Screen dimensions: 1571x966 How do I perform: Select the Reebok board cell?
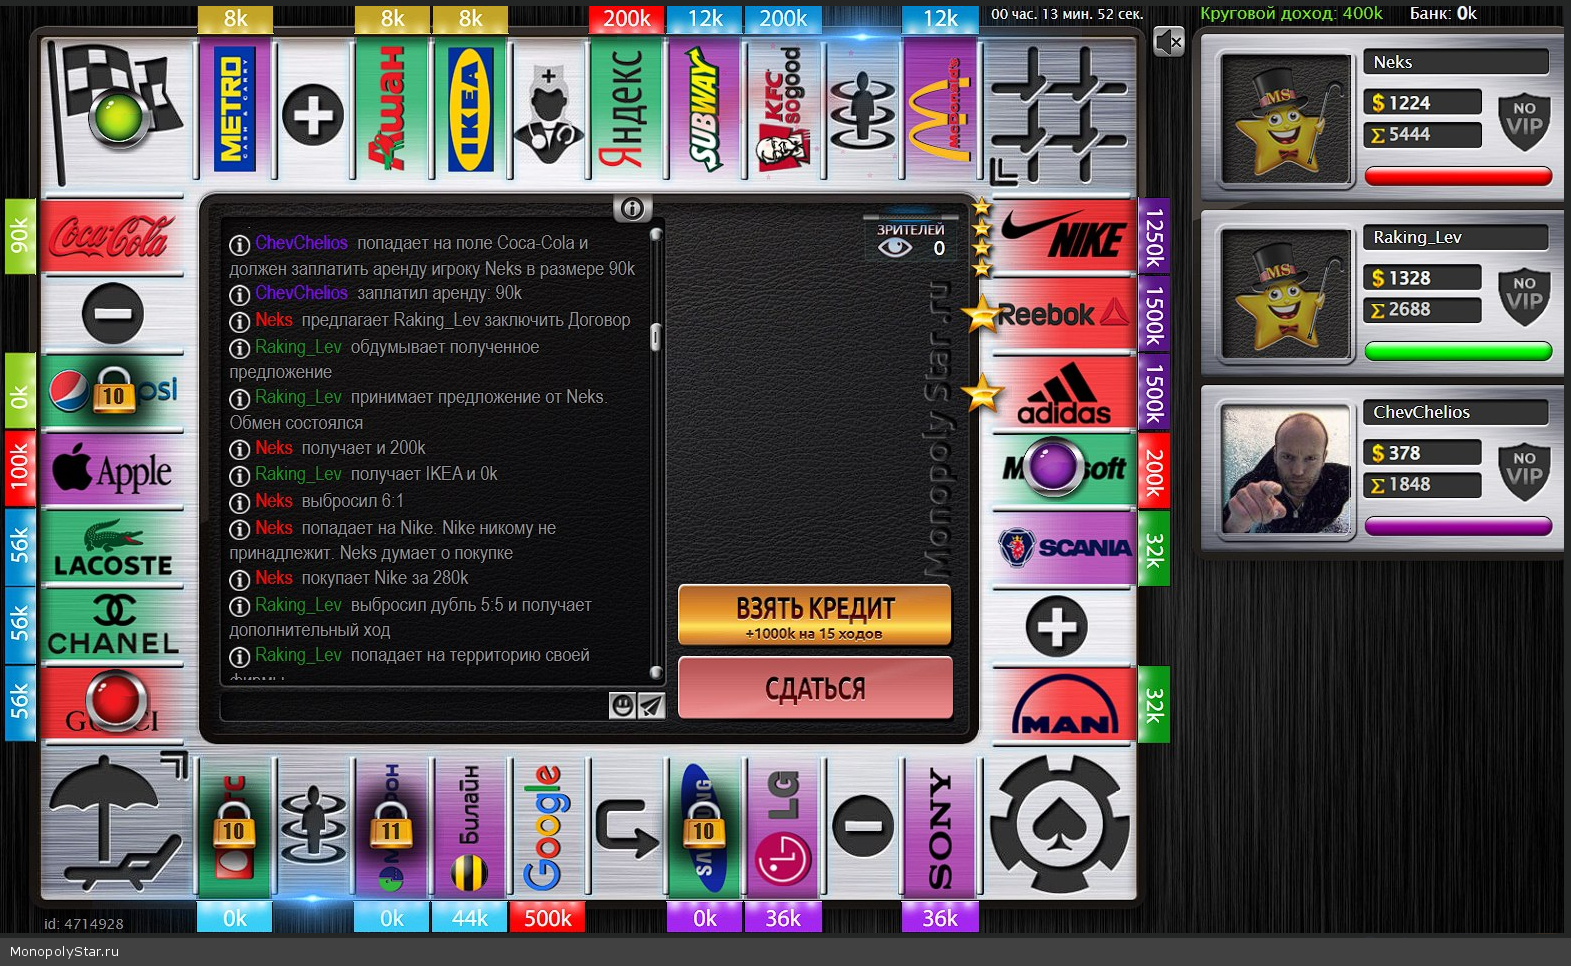(x=1064, y=314)
